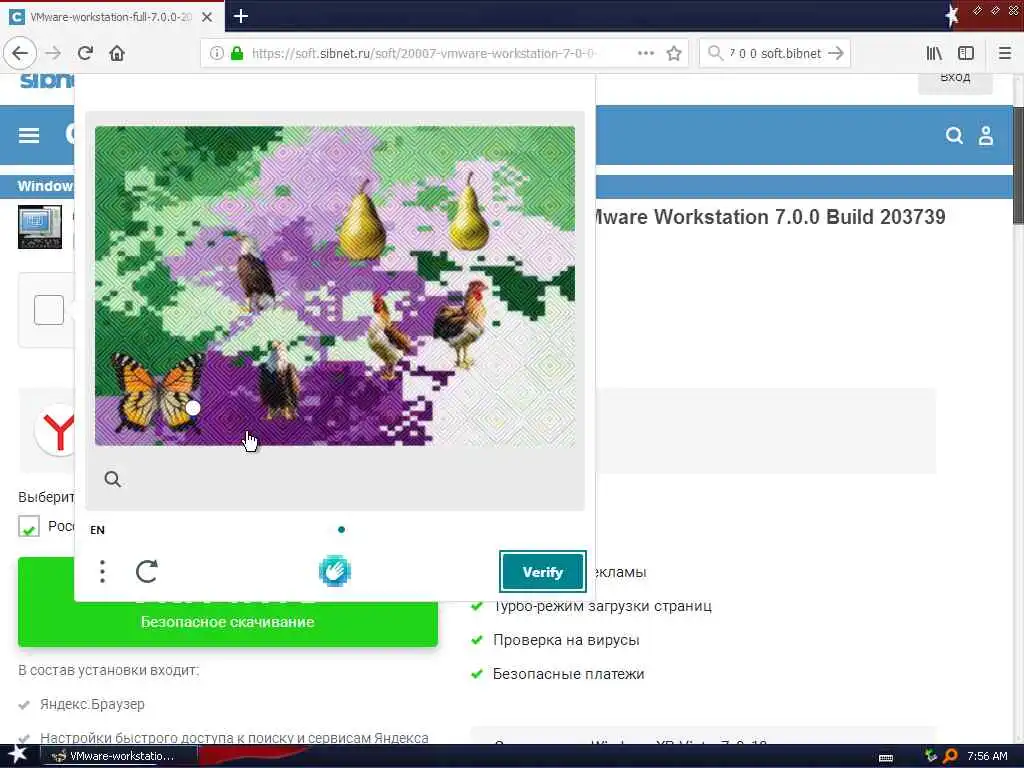Viewport: 1024px width, 768px height.
Task: Select the lower eagle in captcha image
Action: pos(279,381)
